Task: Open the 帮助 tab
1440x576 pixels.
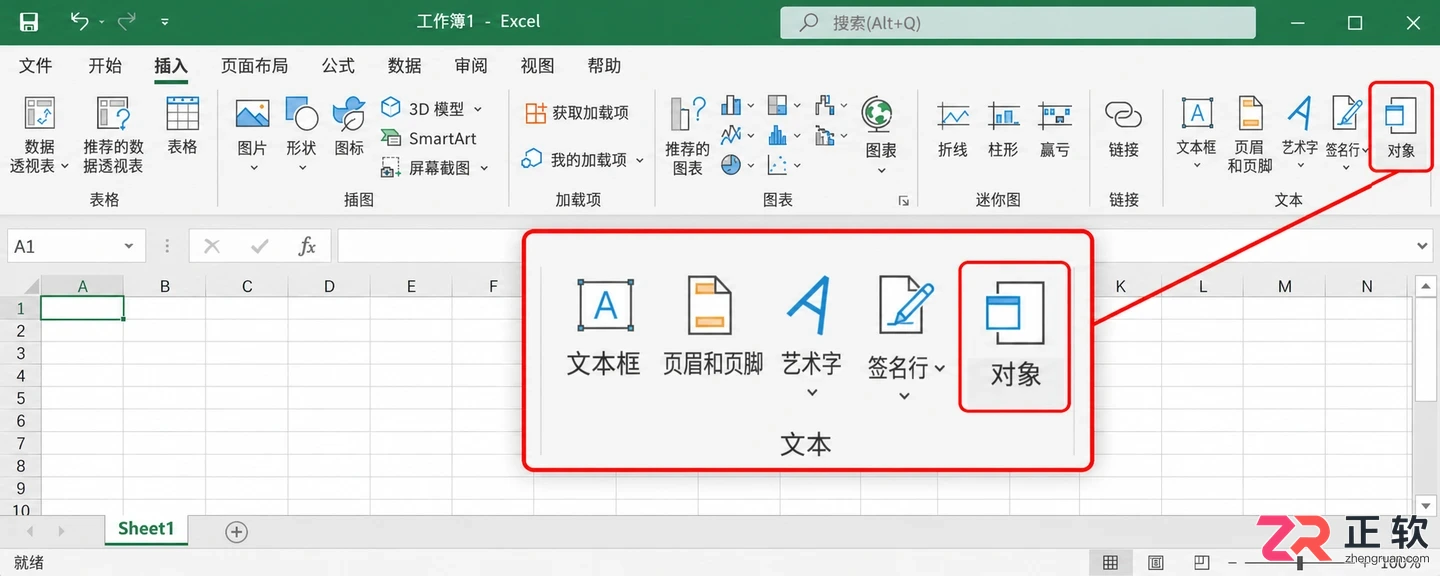Action: (604, 66)
